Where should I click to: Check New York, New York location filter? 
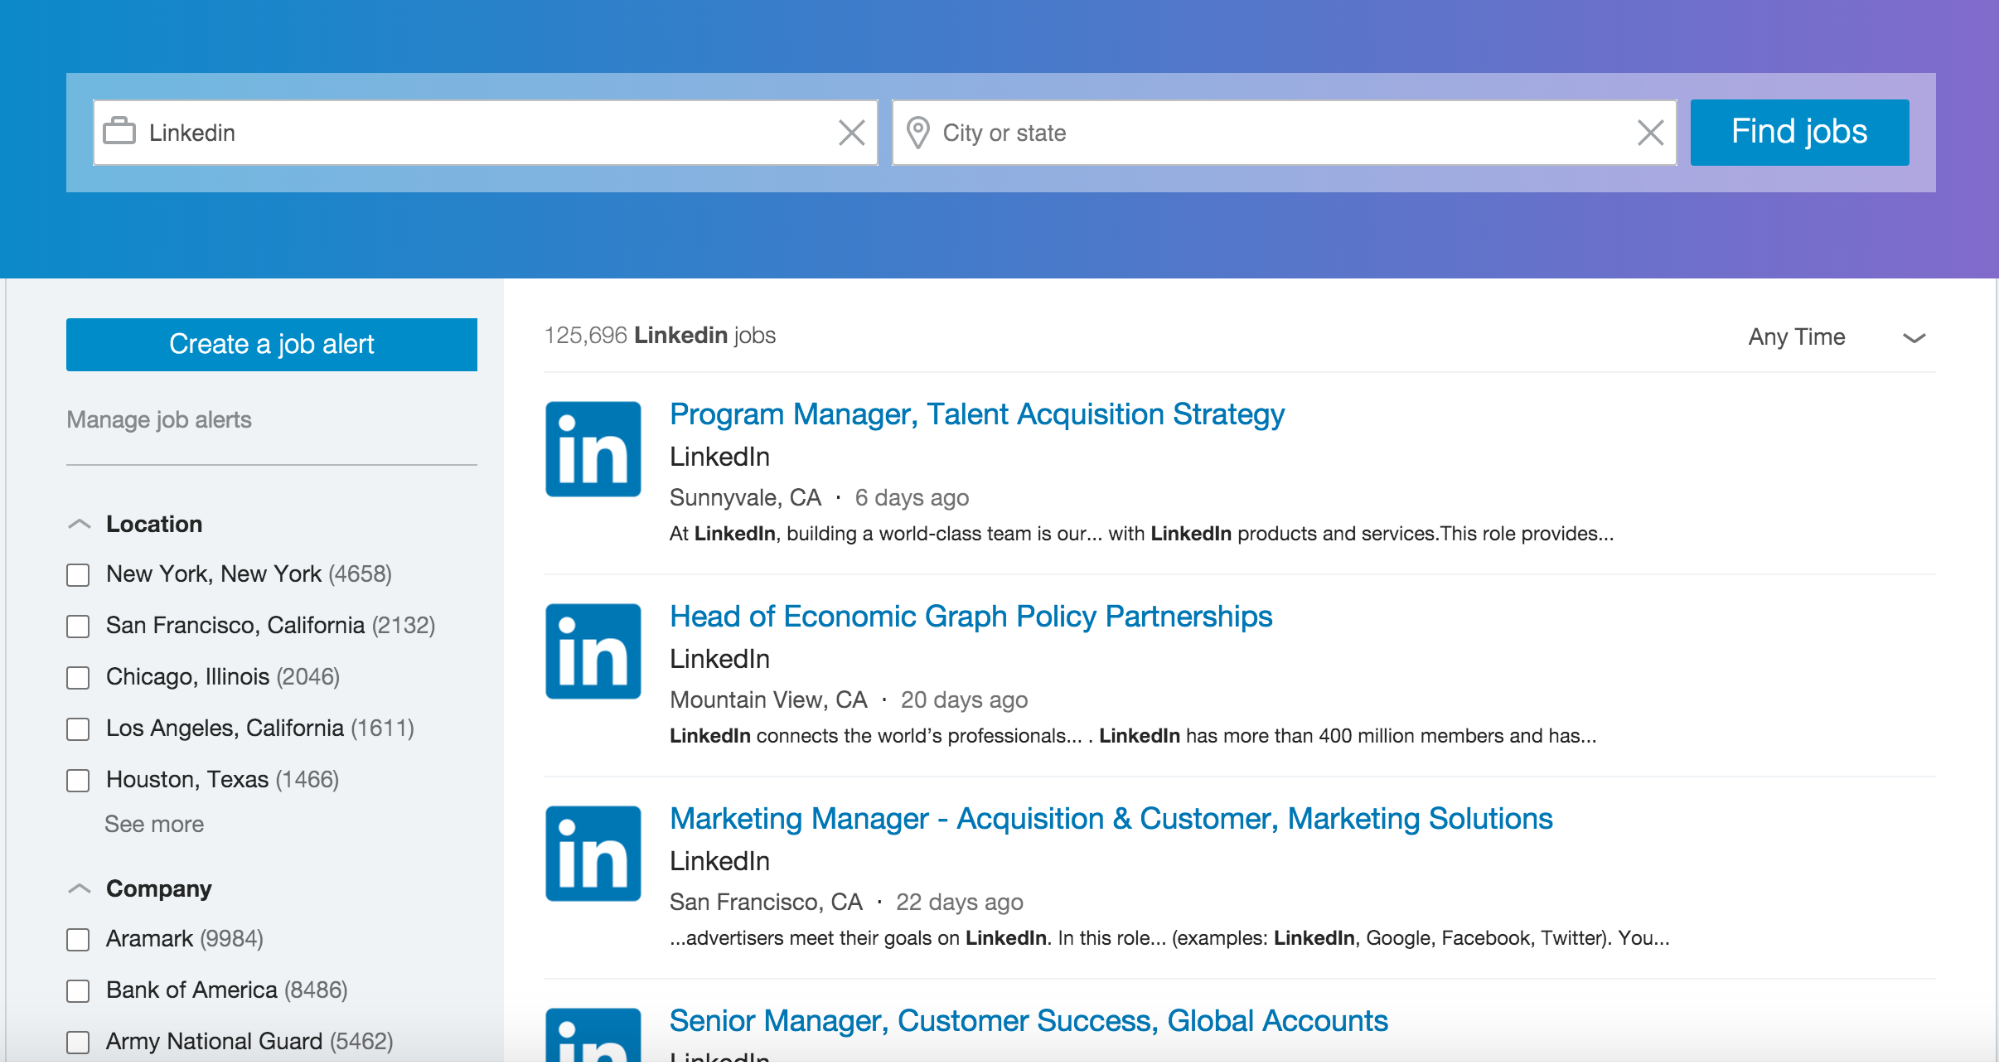(78, 575)
